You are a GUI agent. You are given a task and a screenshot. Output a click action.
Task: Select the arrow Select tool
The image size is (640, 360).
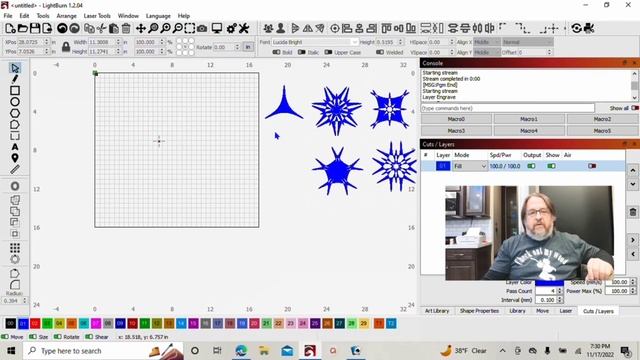point(15,68)
